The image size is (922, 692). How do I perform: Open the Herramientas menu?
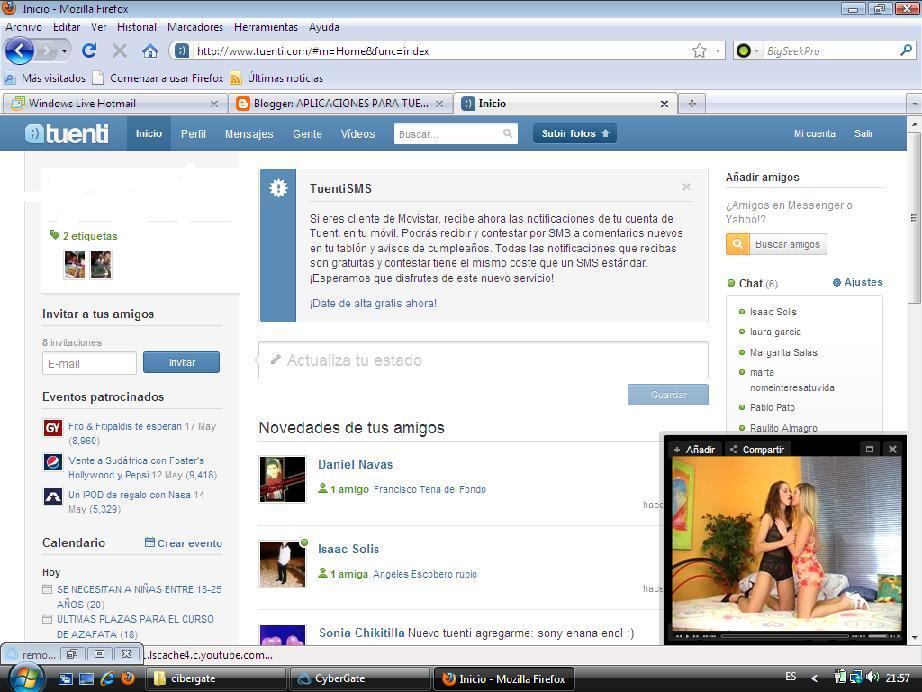tap(265, 27)
